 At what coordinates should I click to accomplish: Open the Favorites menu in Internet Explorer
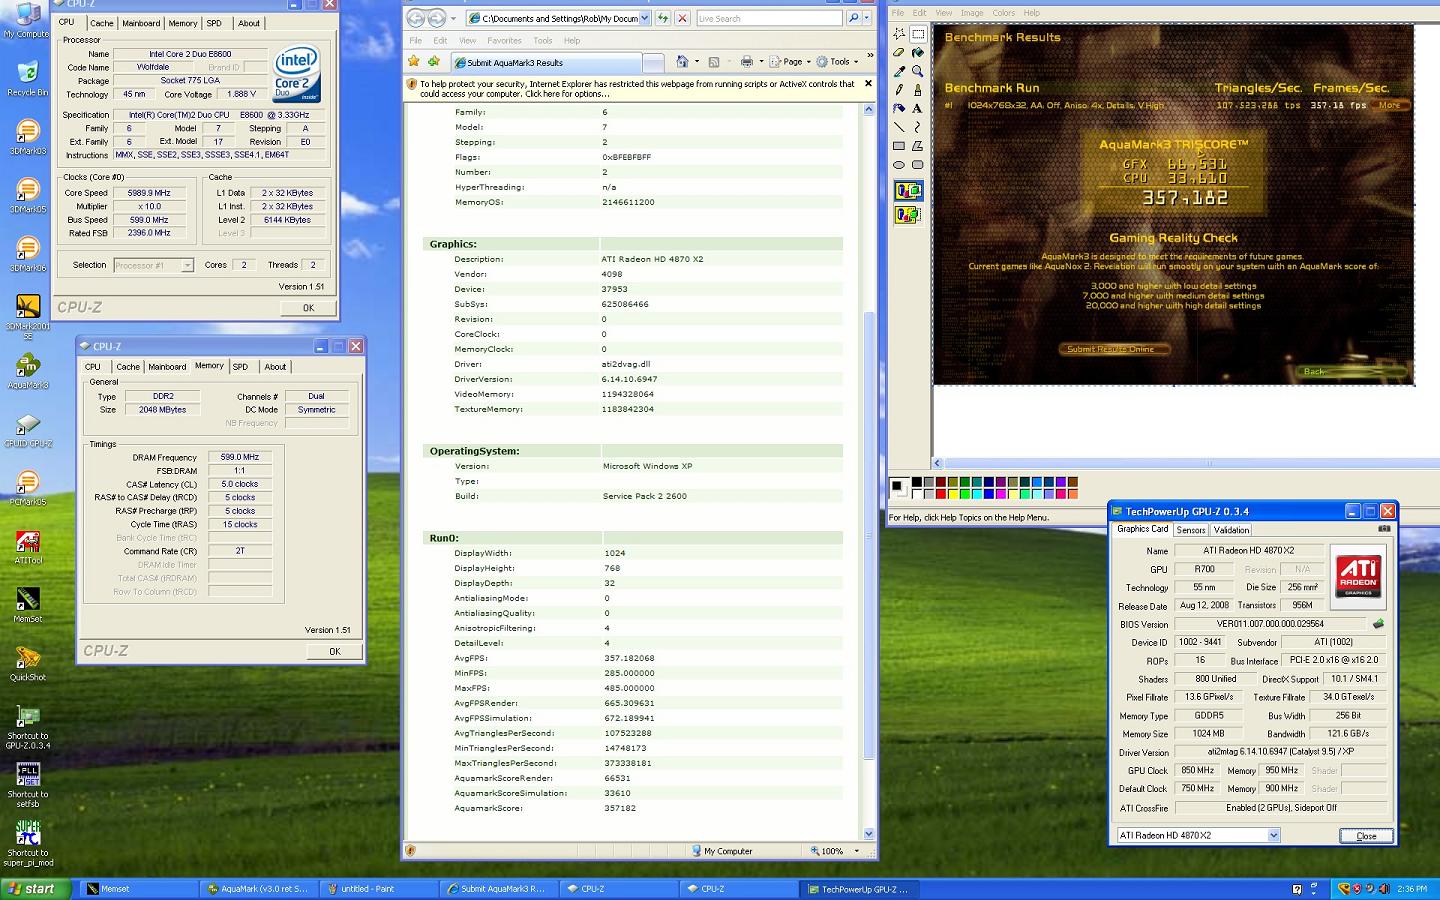coord(504,41)
